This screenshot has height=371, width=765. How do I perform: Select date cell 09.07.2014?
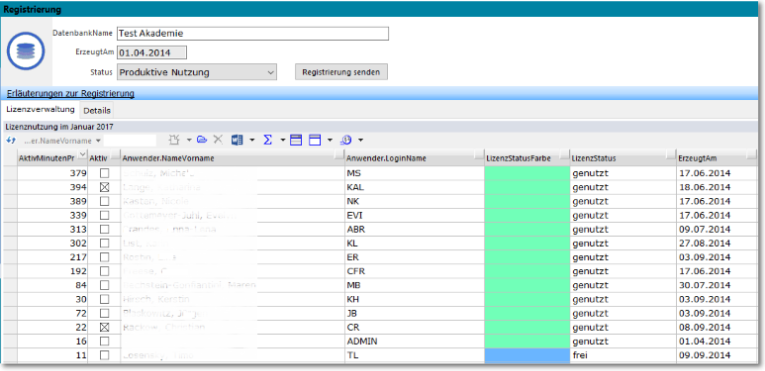point(717,229)
